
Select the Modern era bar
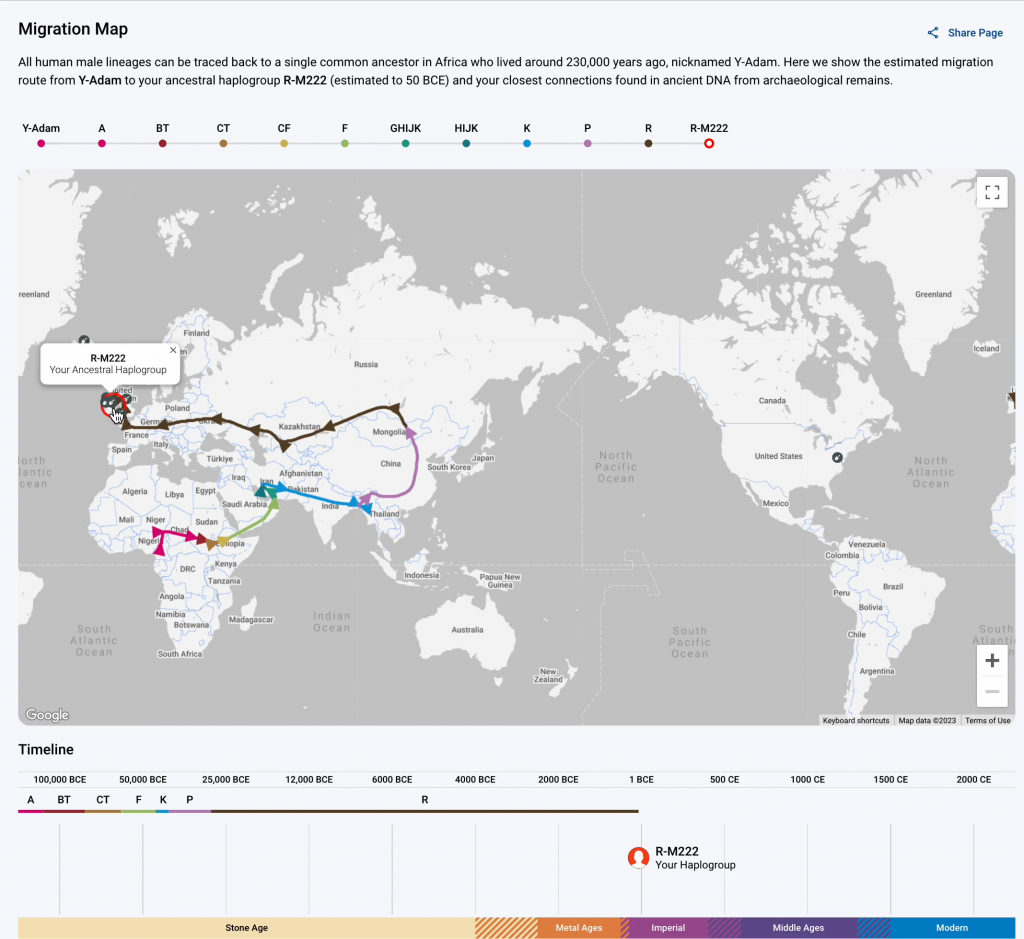point(951,928)
